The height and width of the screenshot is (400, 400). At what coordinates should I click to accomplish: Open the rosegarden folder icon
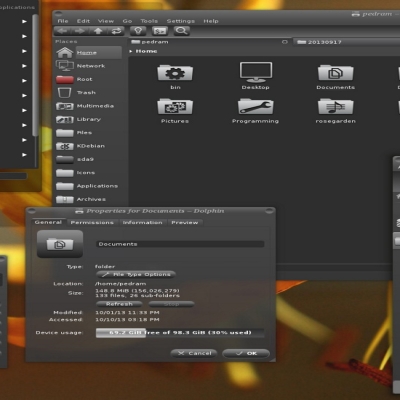[x=335, y=107]
